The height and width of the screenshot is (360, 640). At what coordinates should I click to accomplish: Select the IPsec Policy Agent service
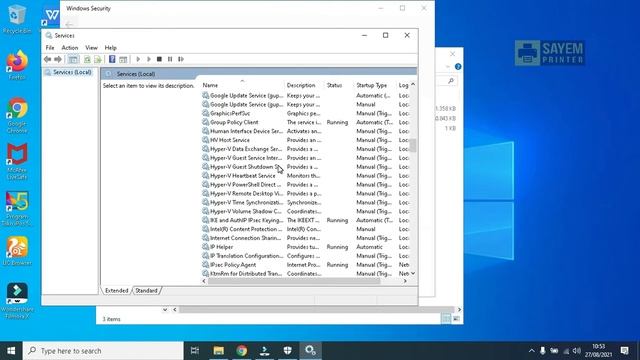(x=306, y=265)
